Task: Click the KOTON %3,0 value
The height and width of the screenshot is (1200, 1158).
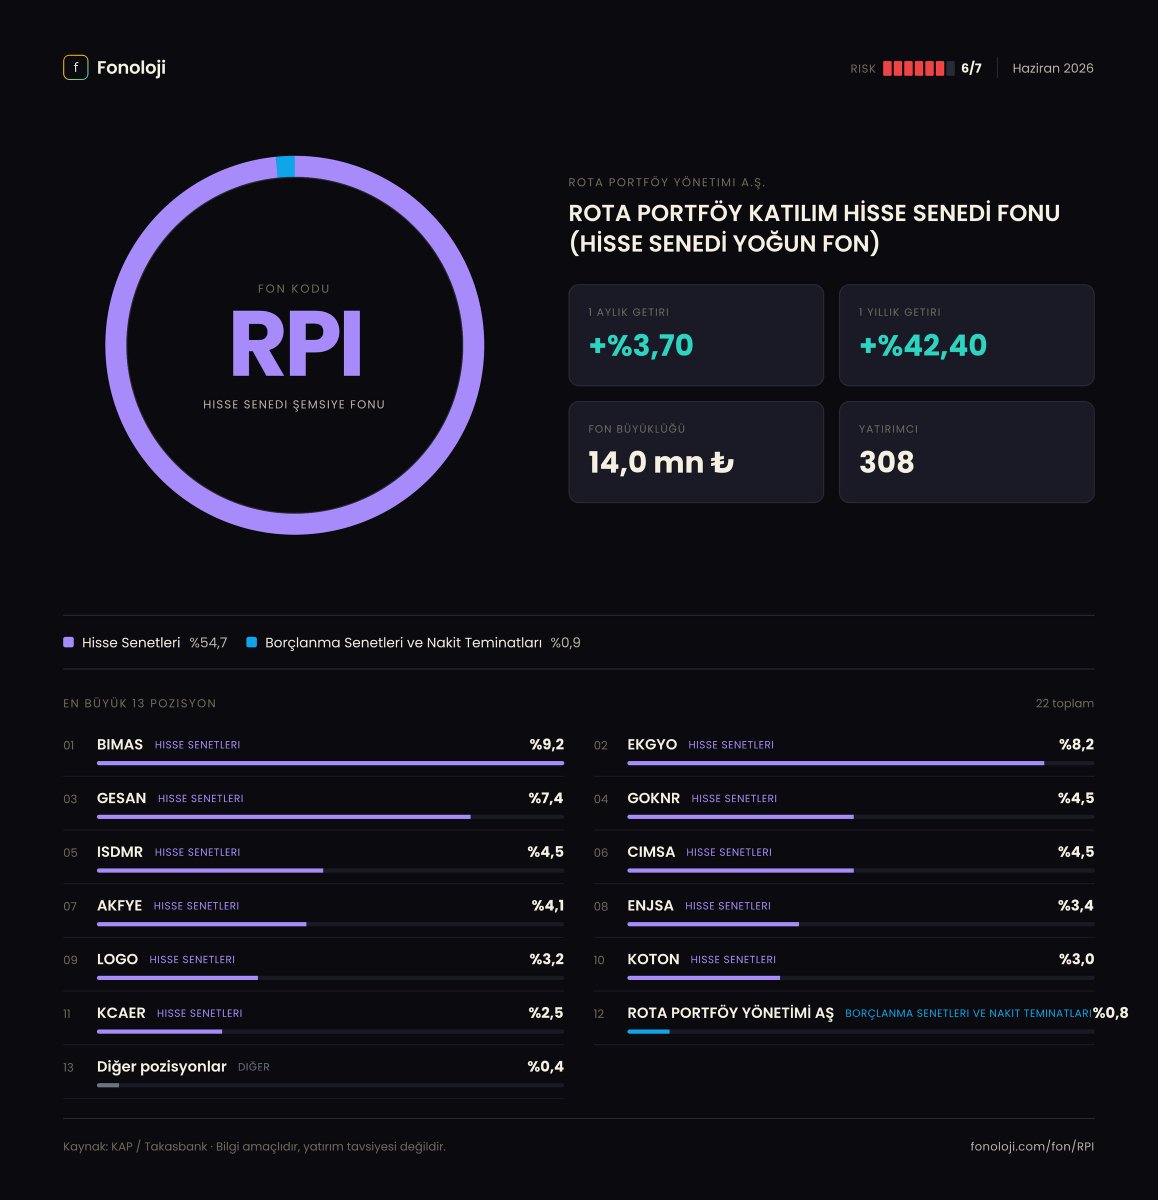Action: tap(1076, 959)
